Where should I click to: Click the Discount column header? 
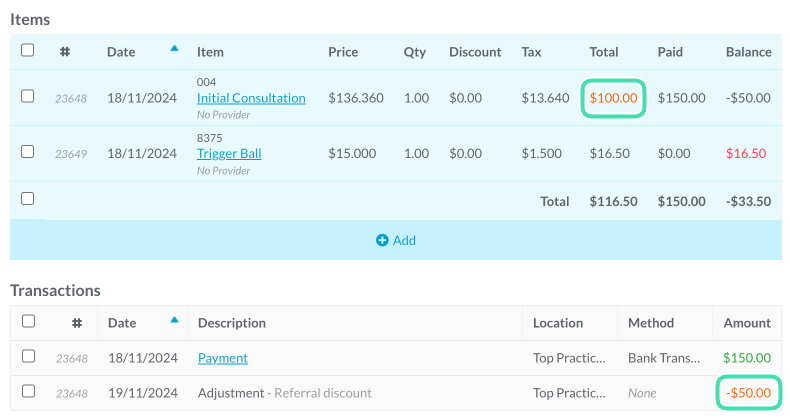click(475, 52)
